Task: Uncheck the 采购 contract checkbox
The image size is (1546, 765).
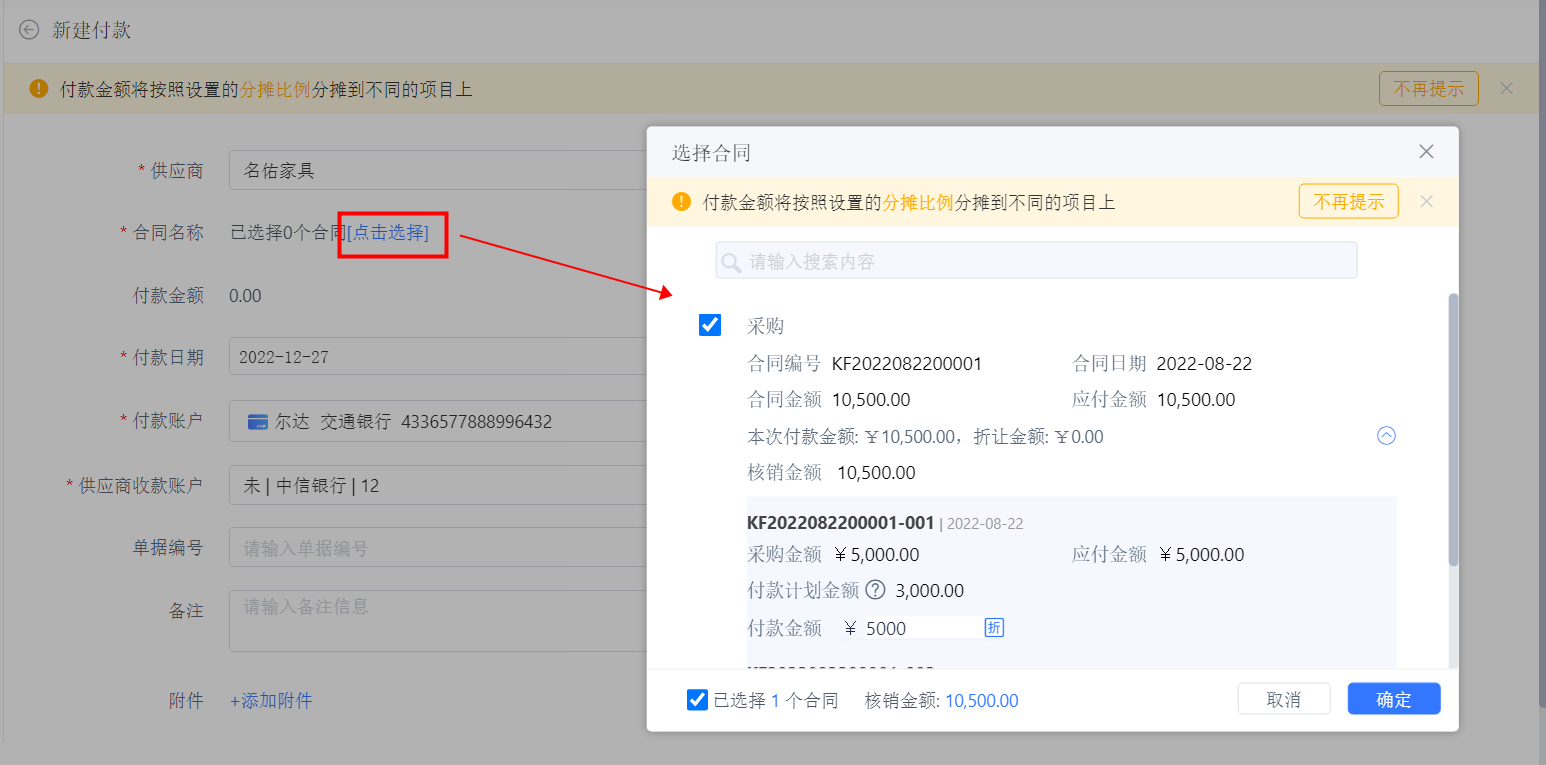Action: tap(710, 325)
